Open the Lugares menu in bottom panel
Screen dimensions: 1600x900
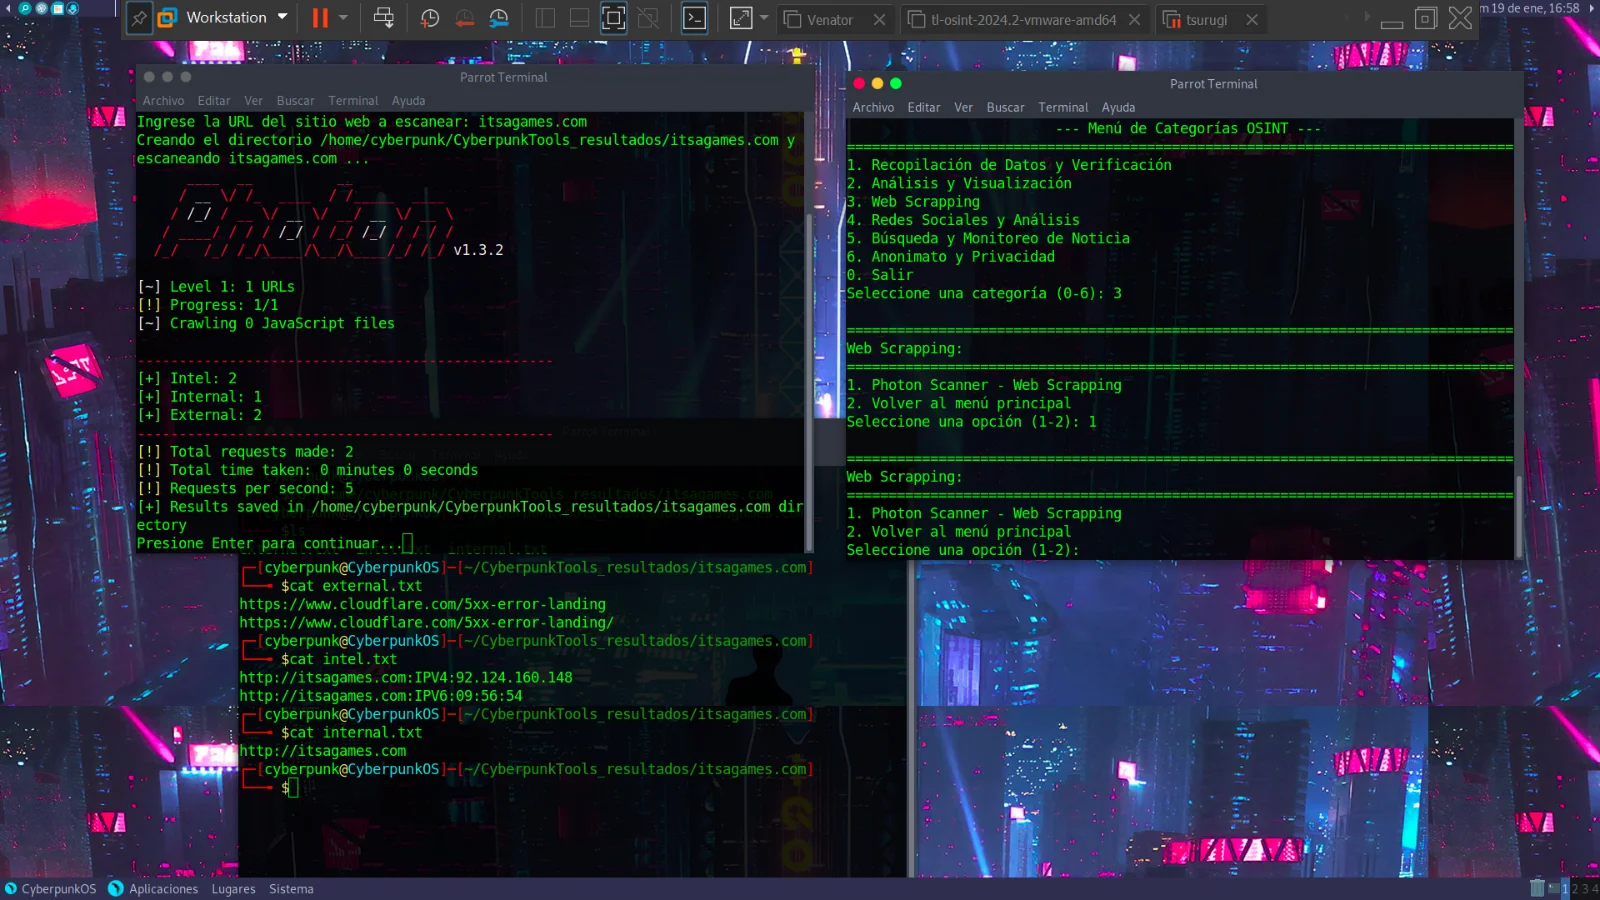coord(233,889)
